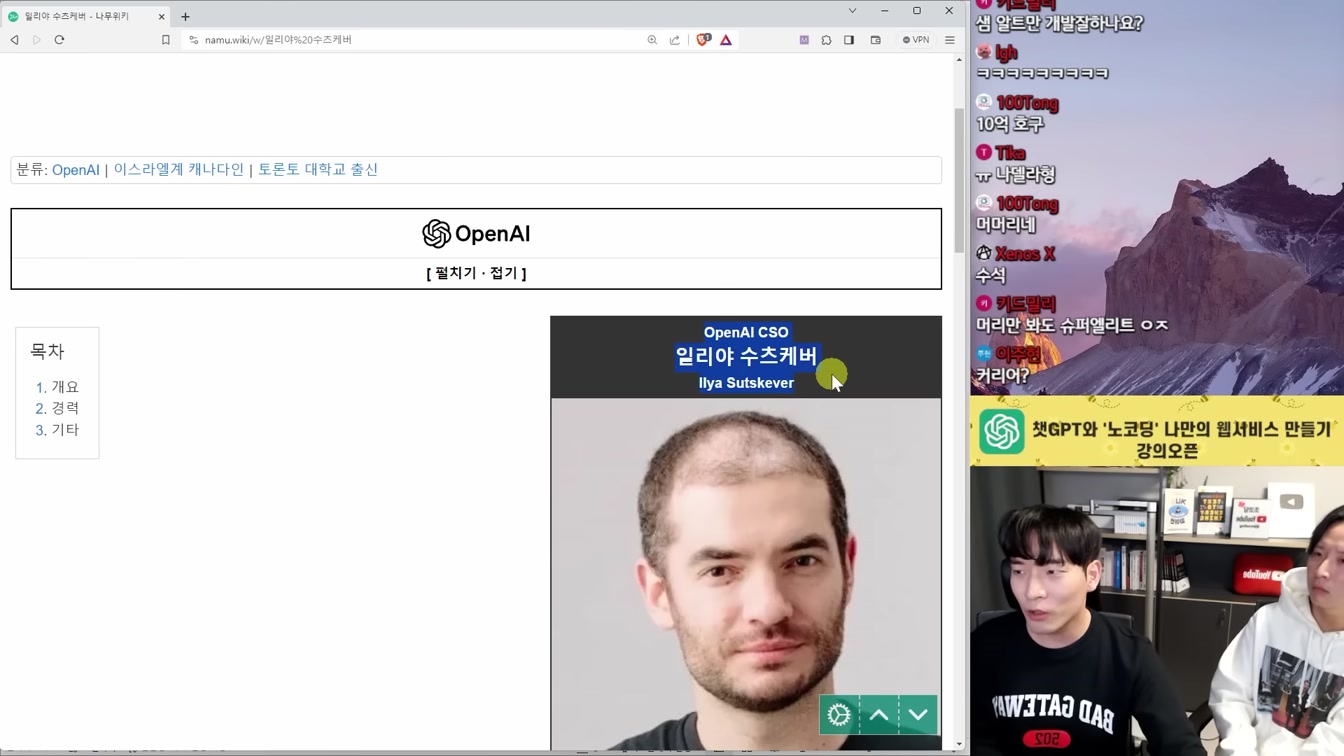
Task: Click the purple extension icon in toolbar
Action: [x=804, y=40]
